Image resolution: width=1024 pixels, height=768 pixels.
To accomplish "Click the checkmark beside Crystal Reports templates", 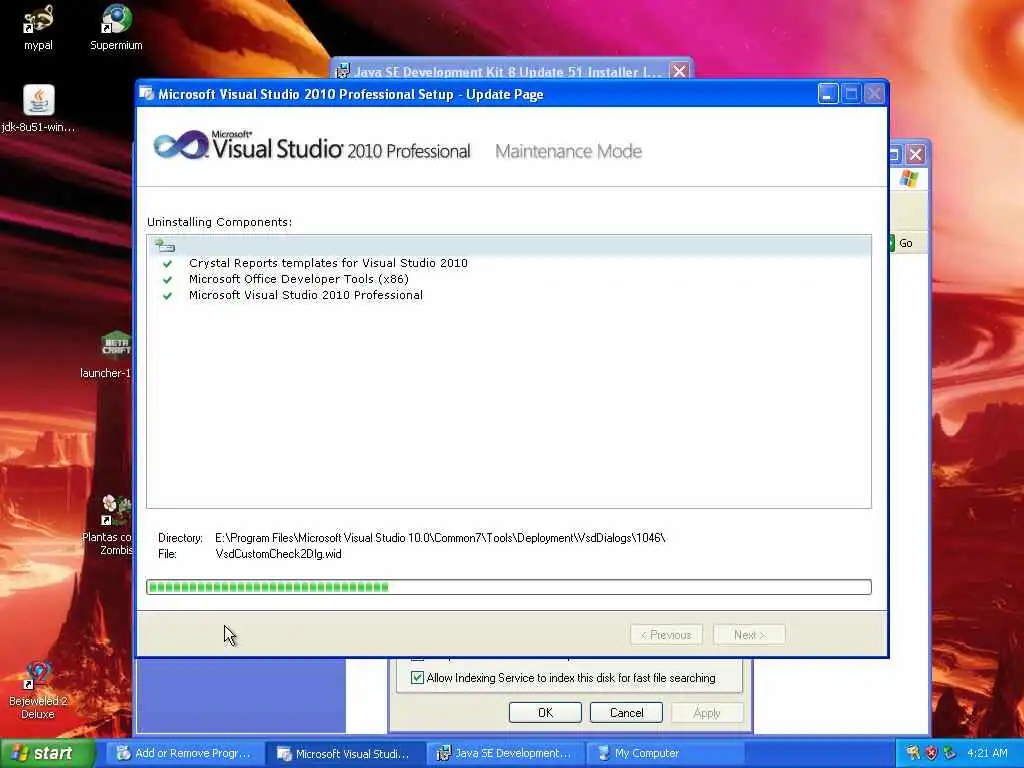I will 167,263.
